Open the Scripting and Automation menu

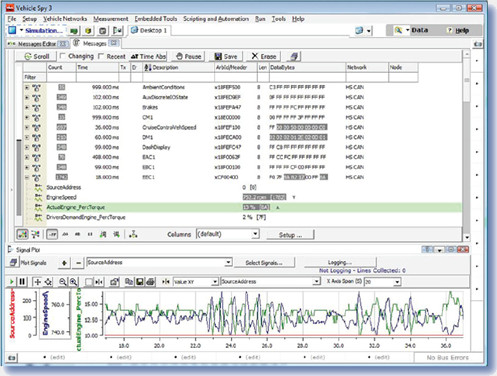coord(216,19)
